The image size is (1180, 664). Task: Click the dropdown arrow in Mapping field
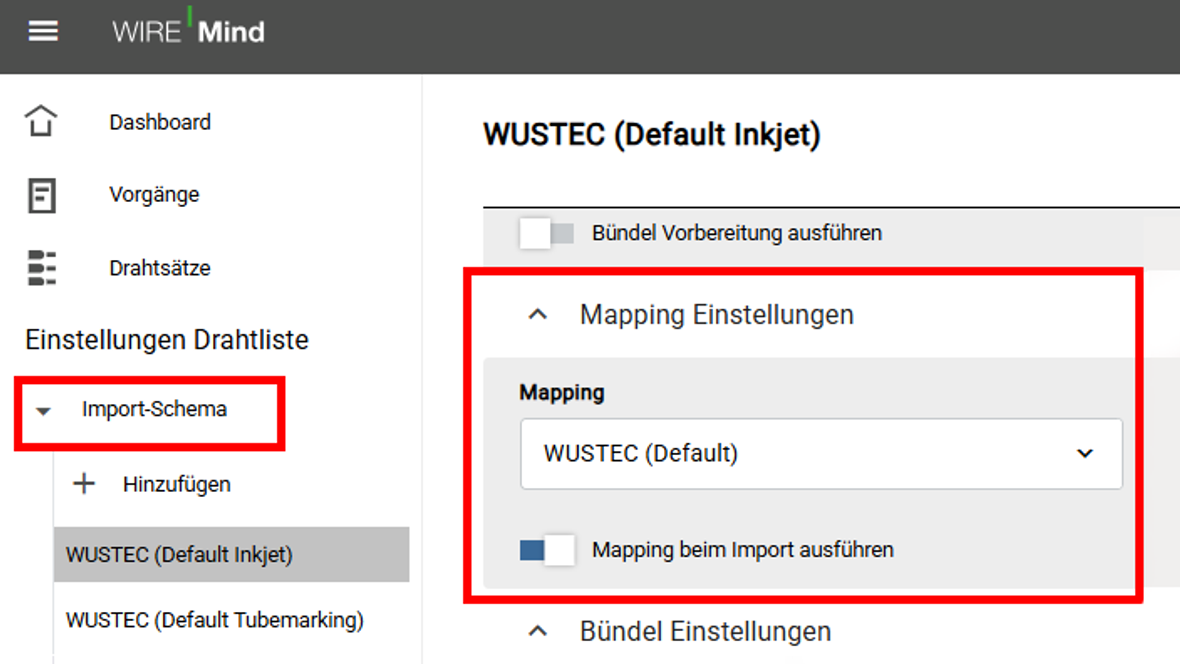(1084, 453)
